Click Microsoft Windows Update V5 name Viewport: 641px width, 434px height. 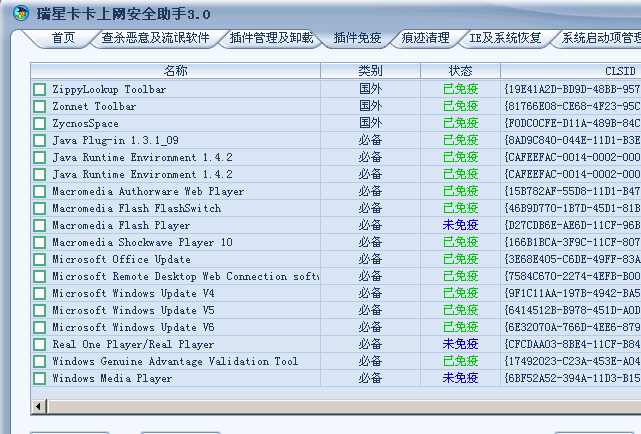pyautogui.click(x=133, y=311)
